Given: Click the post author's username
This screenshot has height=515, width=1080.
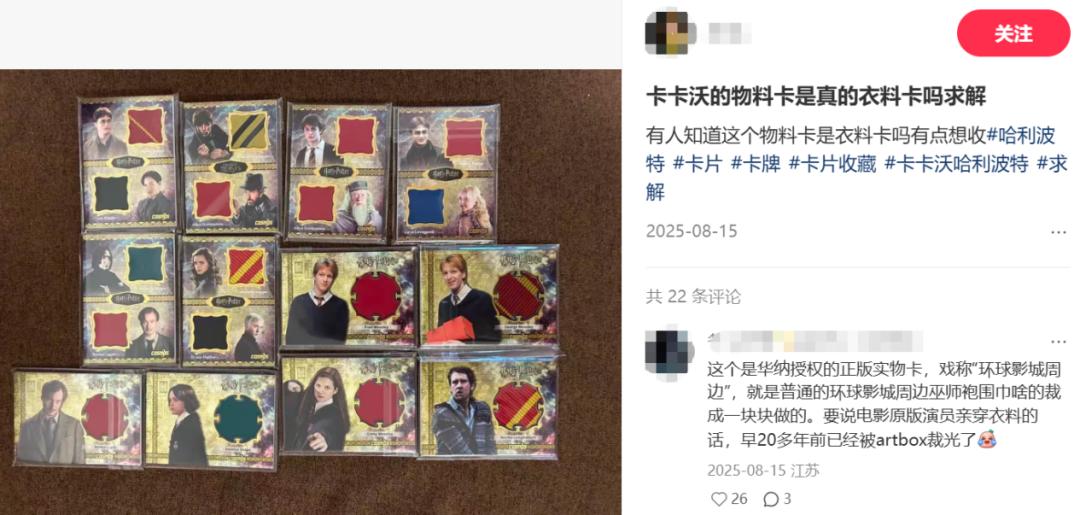Looking at the screenshot, I should [730, 33].
